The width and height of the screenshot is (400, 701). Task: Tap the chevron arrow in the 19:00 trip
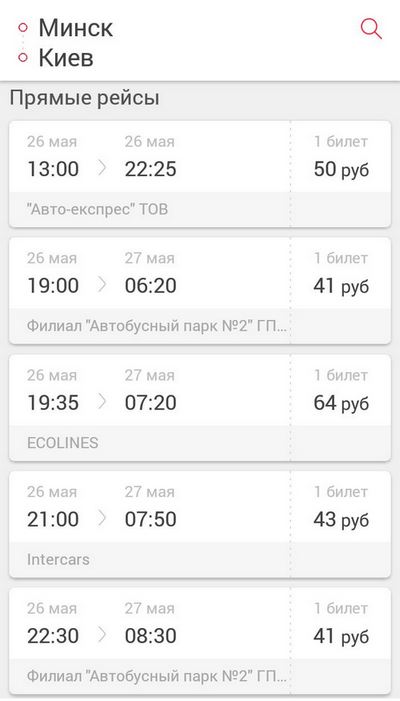pyautogui.click(x=102, y=285)
